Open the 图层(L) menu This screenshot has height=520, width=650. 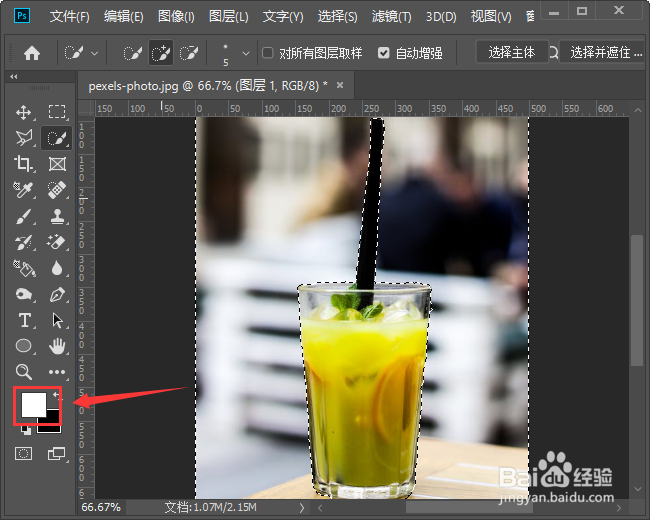coord(228,17)
